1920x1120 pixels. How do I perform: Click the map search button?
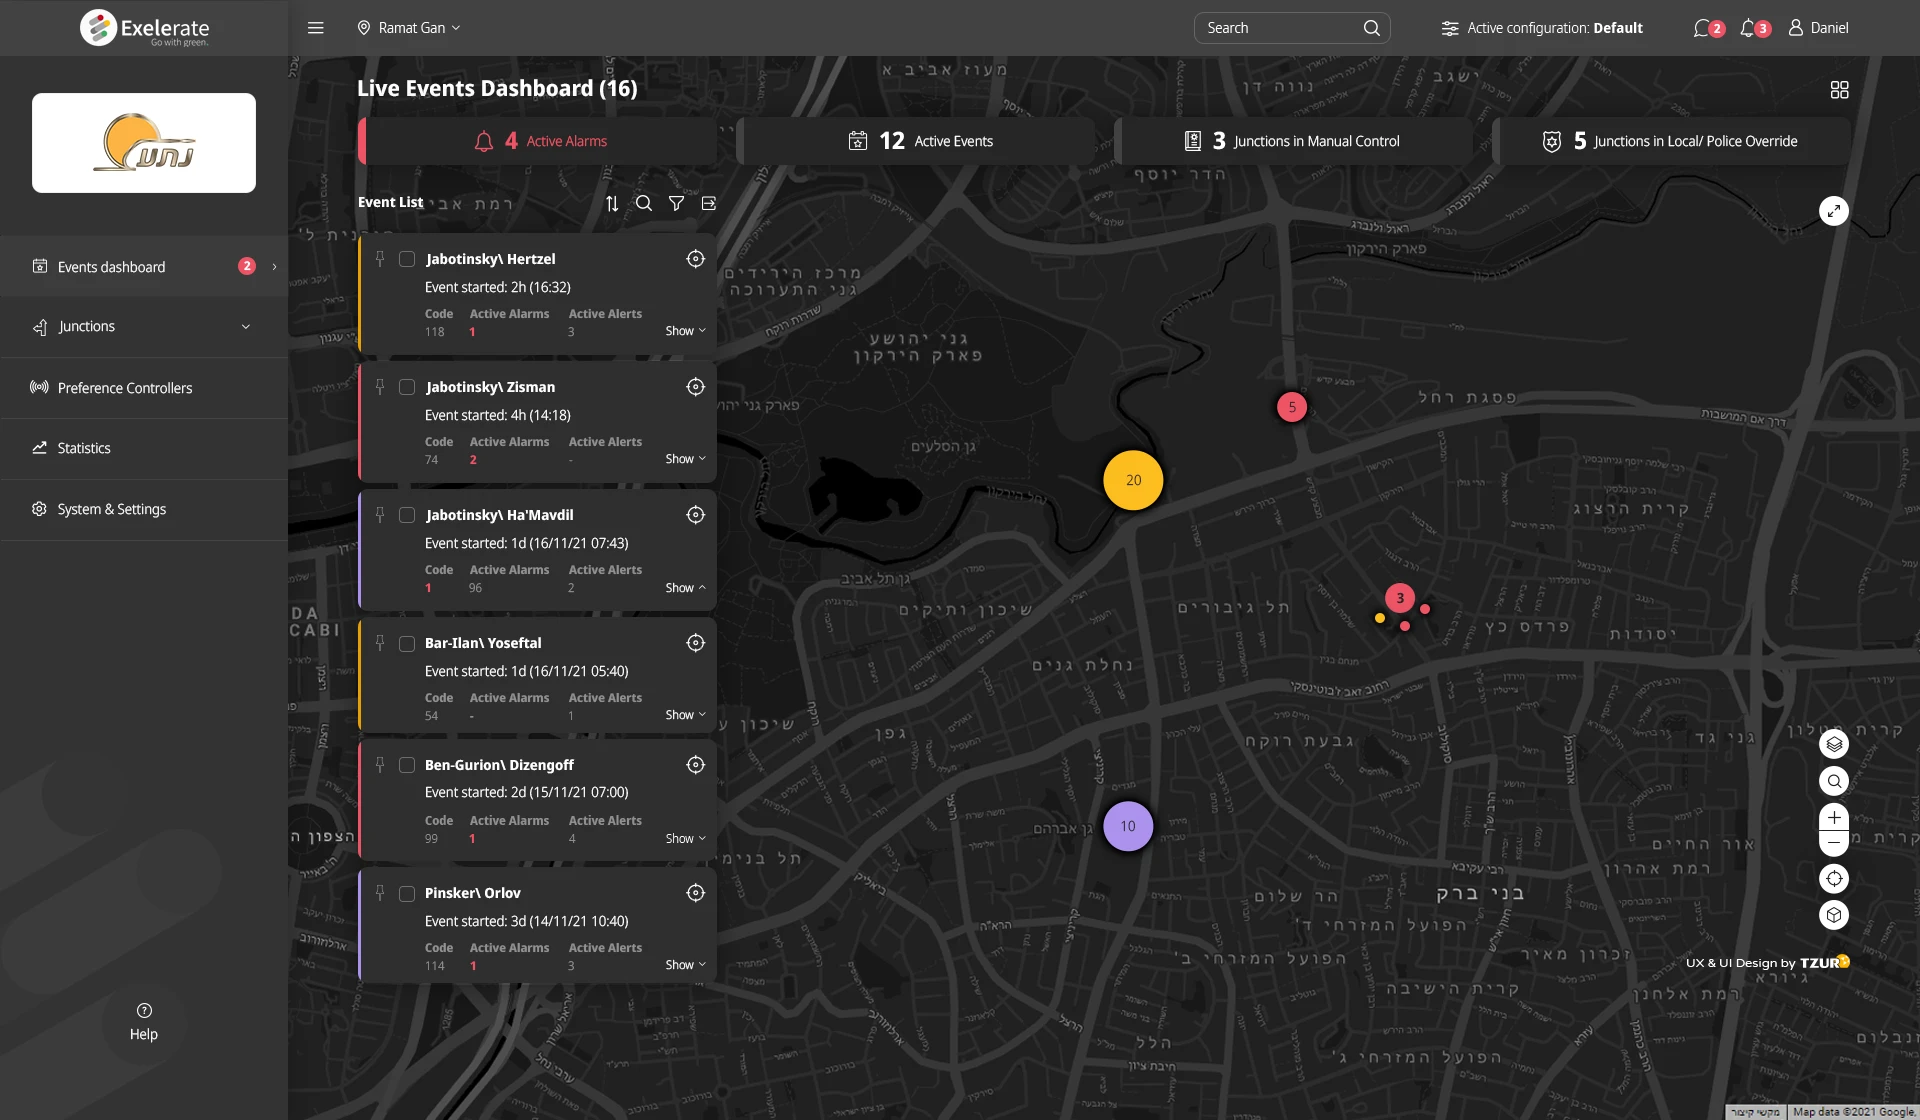point(1834,781)
